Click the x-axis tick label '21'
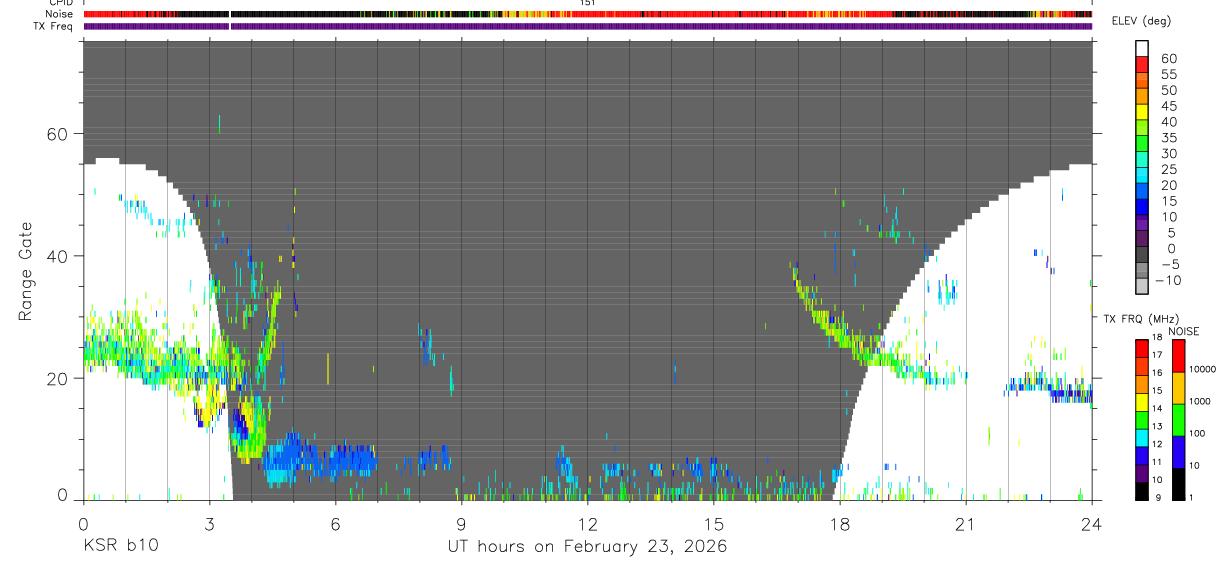 [x=965, y=524]
